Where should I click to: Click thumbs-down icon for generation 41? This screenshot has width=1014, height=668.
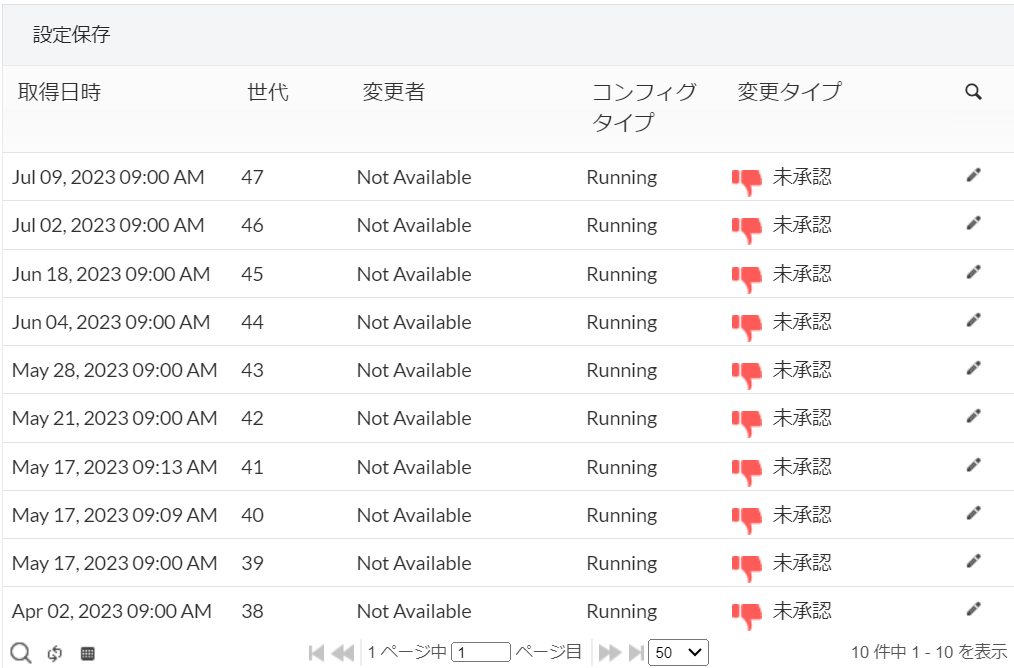point(746,469)
